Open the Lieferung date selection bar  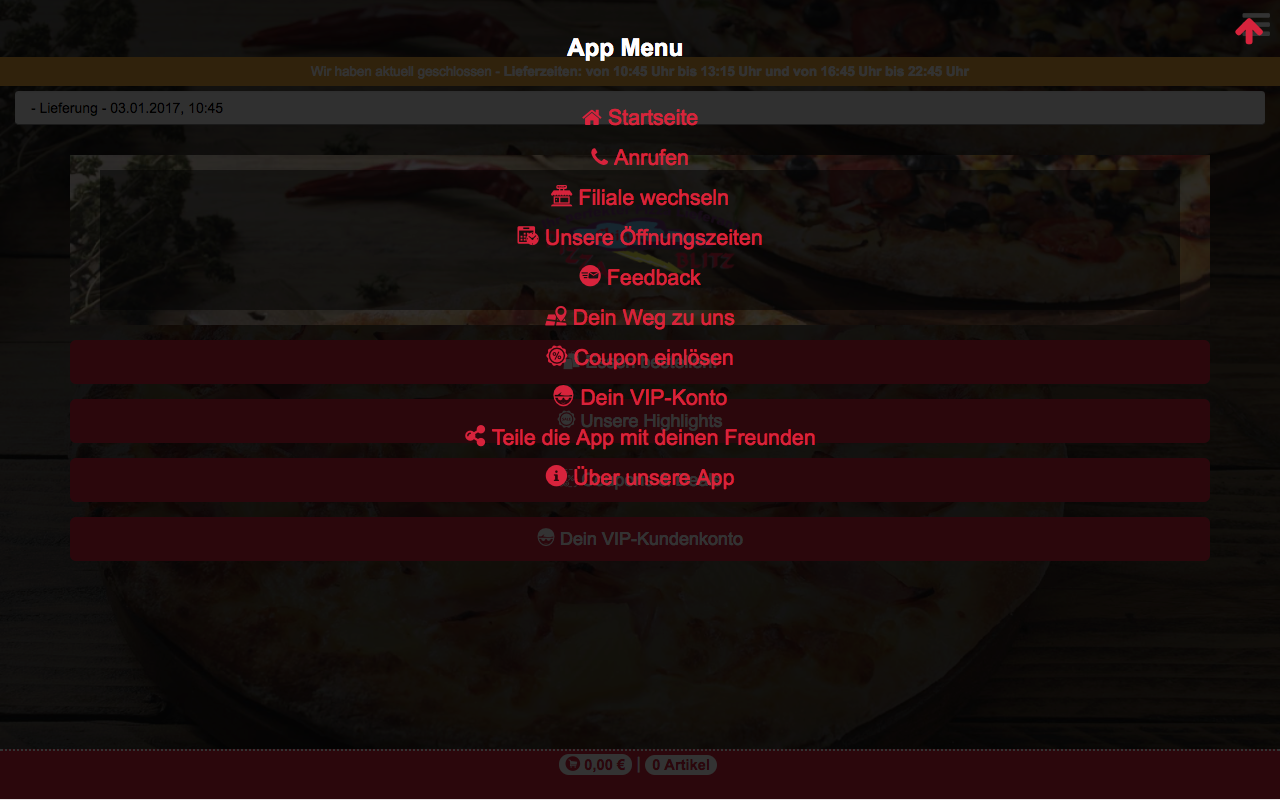[x=640, y=108]
